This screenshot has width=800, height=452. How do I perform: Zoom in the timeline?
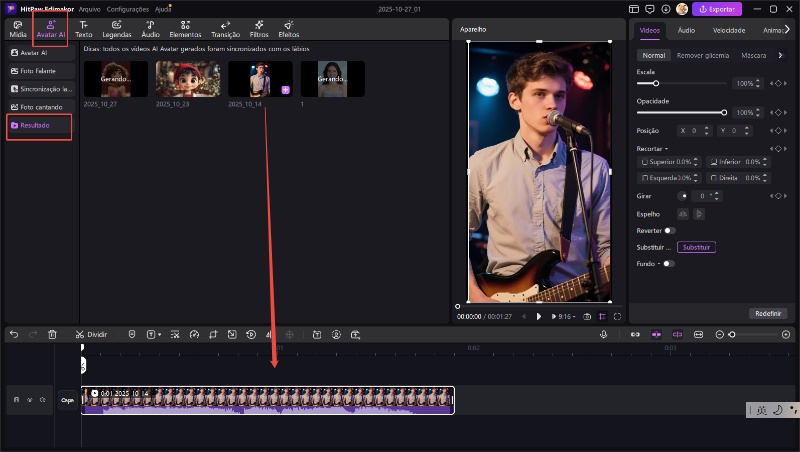click(x=786, y=334)
